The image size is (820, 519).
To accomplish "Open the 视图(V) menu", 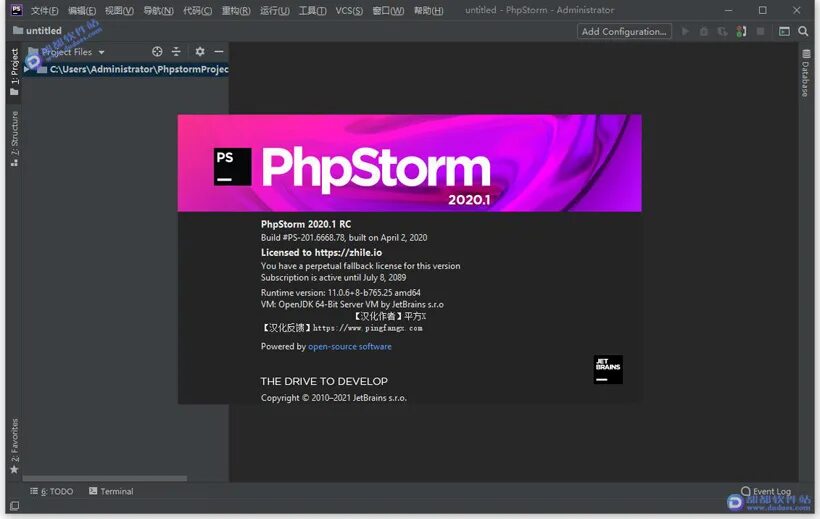I will pyautogui.click(x=119, y=10).
